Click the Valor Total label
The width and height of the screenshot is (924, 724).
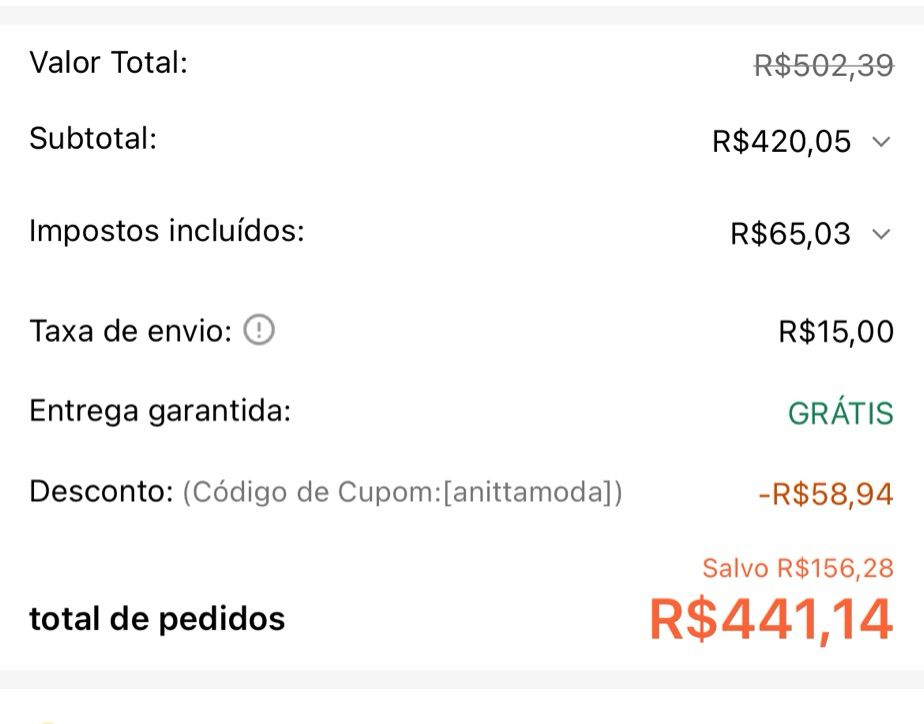pyautogui.click(x=108, y=63)
